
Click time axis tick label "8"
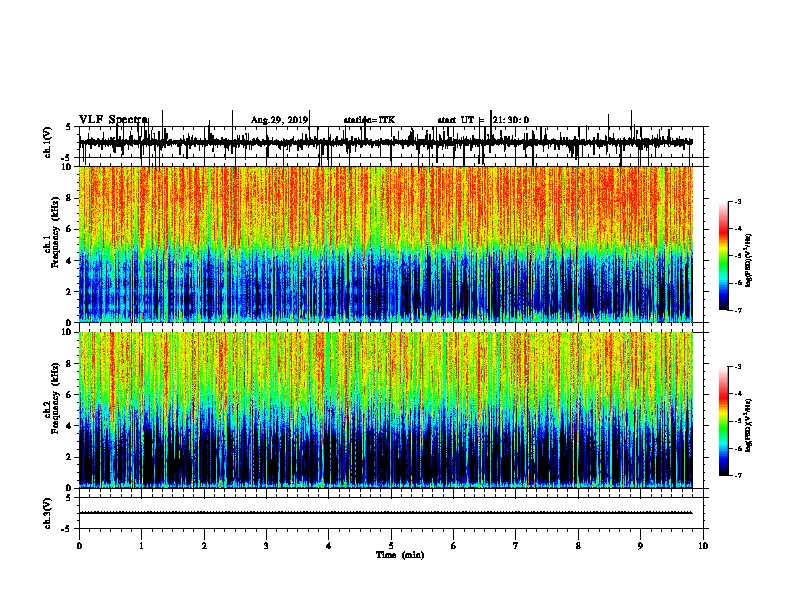pos(578,546)
